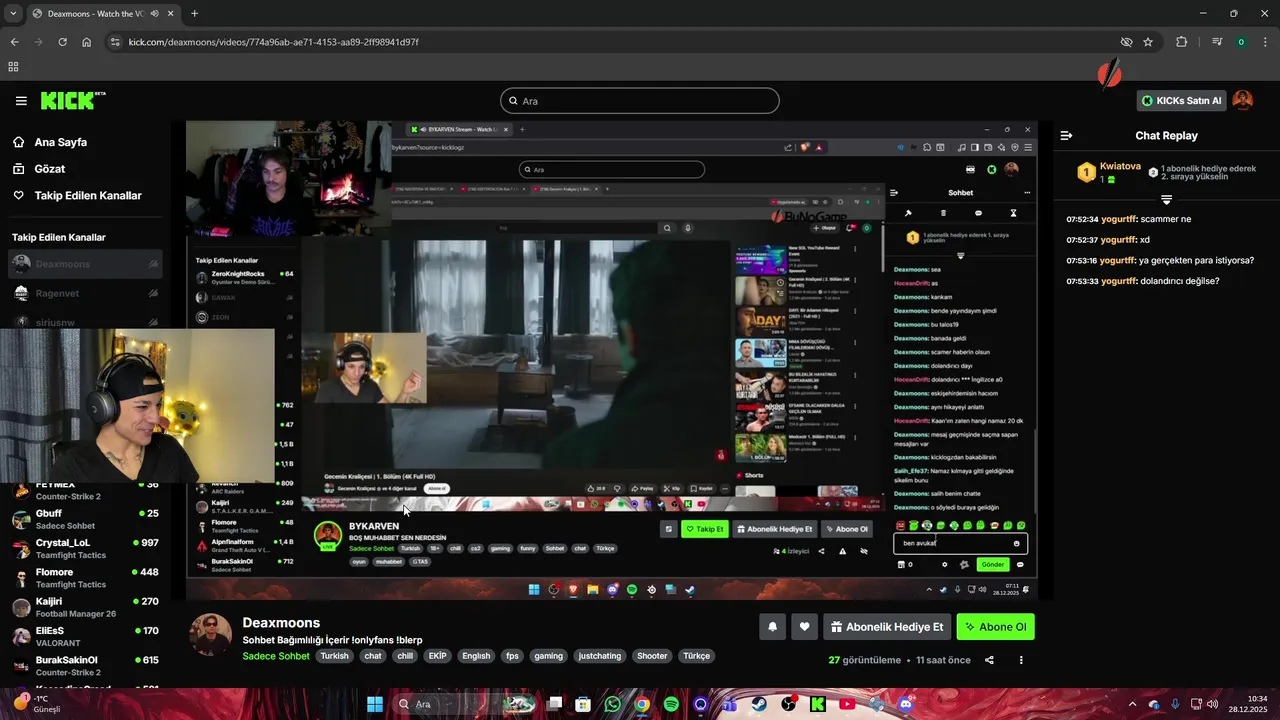Click Abonelik Hediye Et button
1280x720 pixels.
click(887, 627)
